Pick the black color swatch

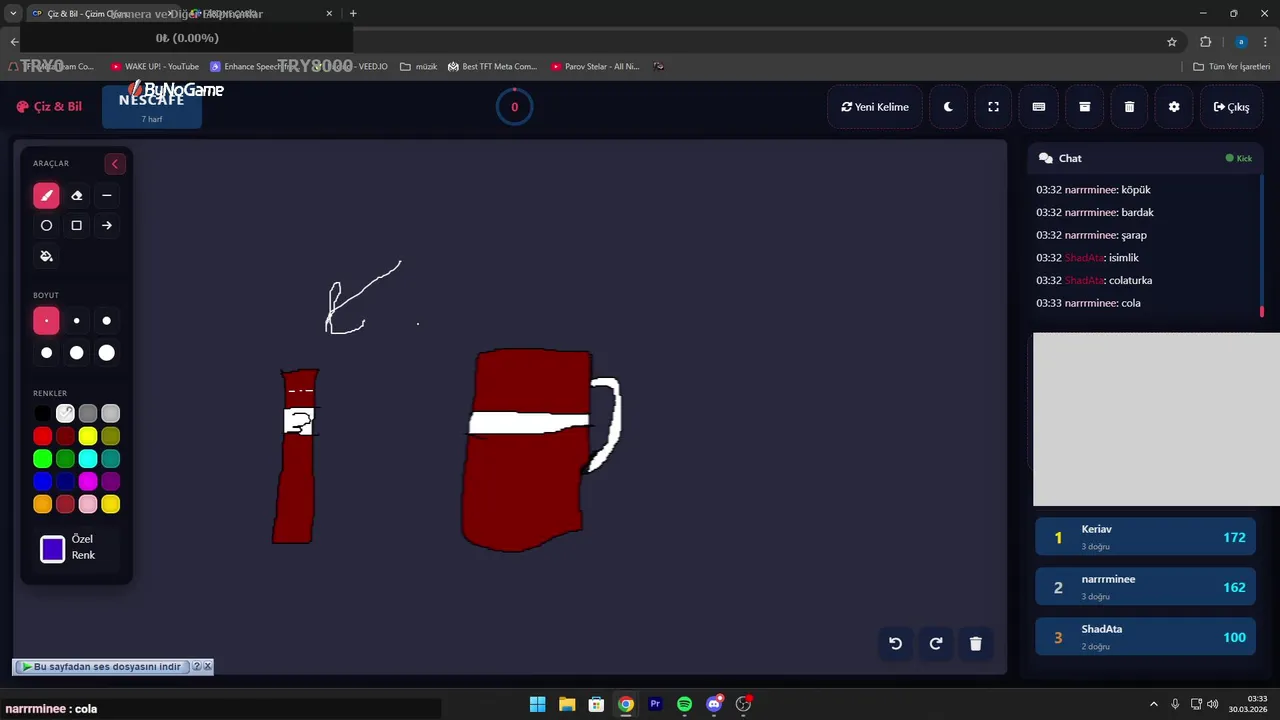click(x=42, y=413)
